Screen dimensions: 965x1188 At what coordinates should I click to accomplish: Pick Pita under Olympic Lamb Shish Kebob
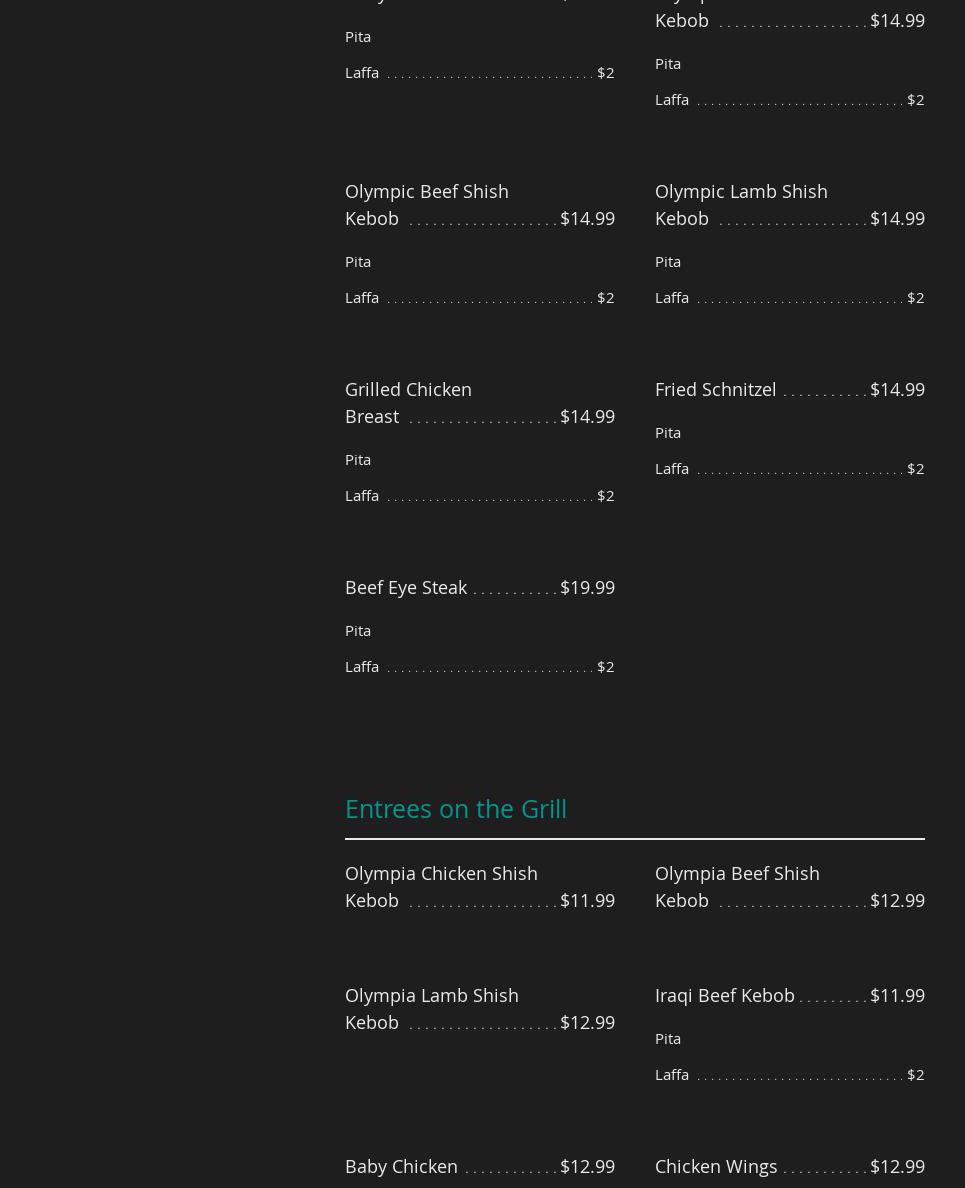click(668, 261)
